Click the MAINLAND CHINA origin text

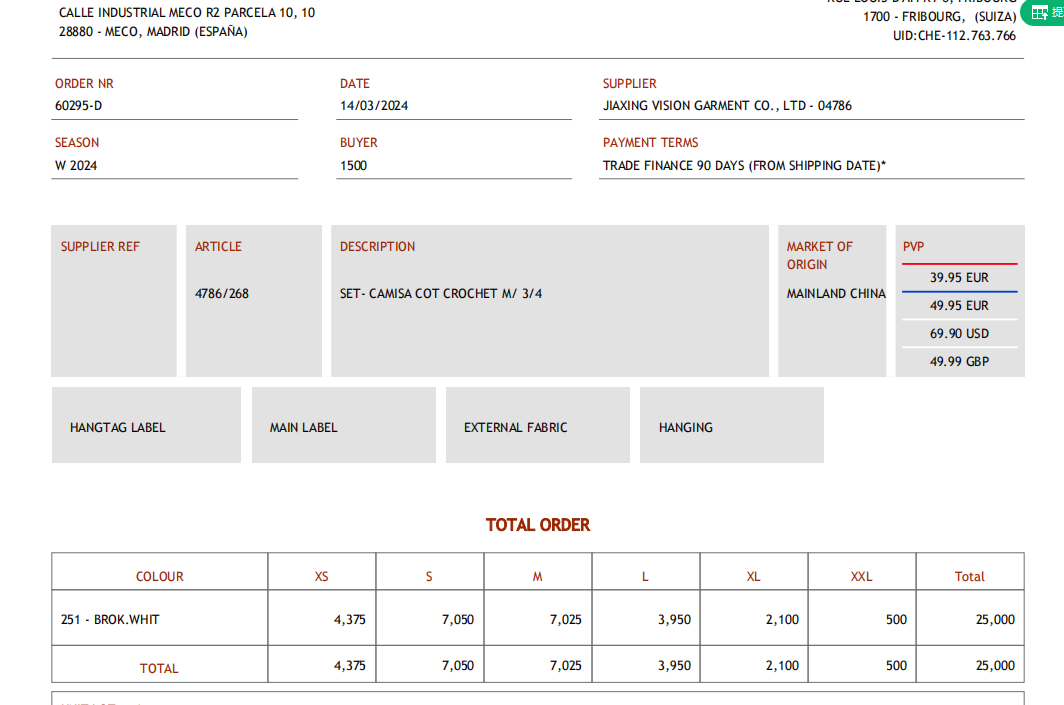click(x=836, y=294)
